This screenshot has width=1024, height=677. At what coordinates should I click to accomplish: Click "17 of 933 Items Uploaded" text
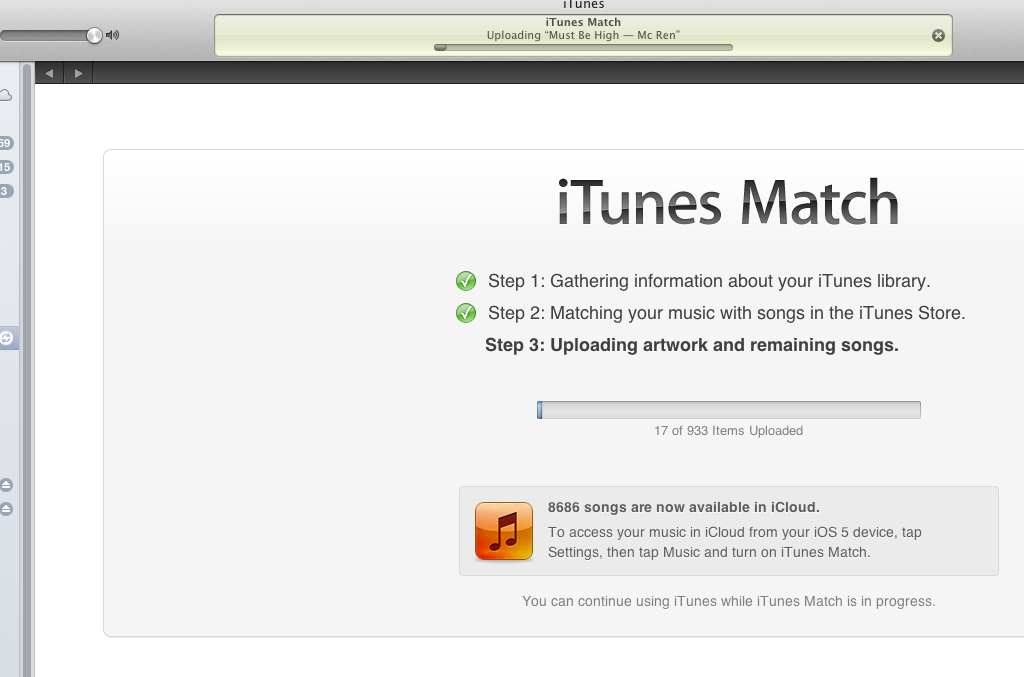(729, 431)
